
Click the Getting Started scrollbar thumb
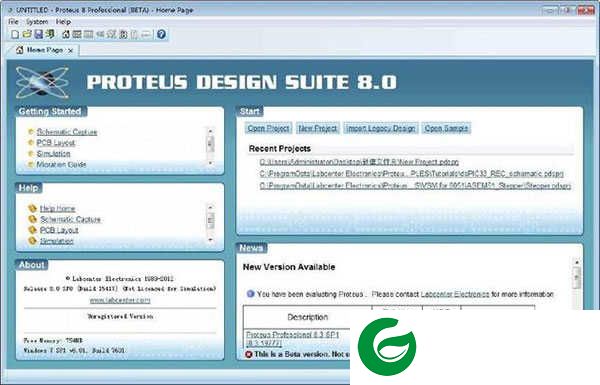point(210,144)
